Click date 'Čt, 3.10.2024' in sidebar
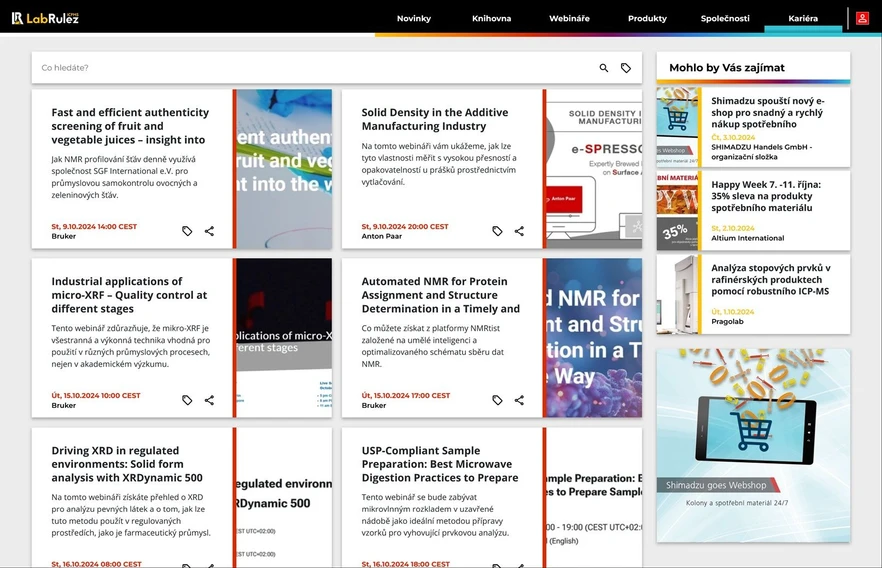 (x=733, y=137)
